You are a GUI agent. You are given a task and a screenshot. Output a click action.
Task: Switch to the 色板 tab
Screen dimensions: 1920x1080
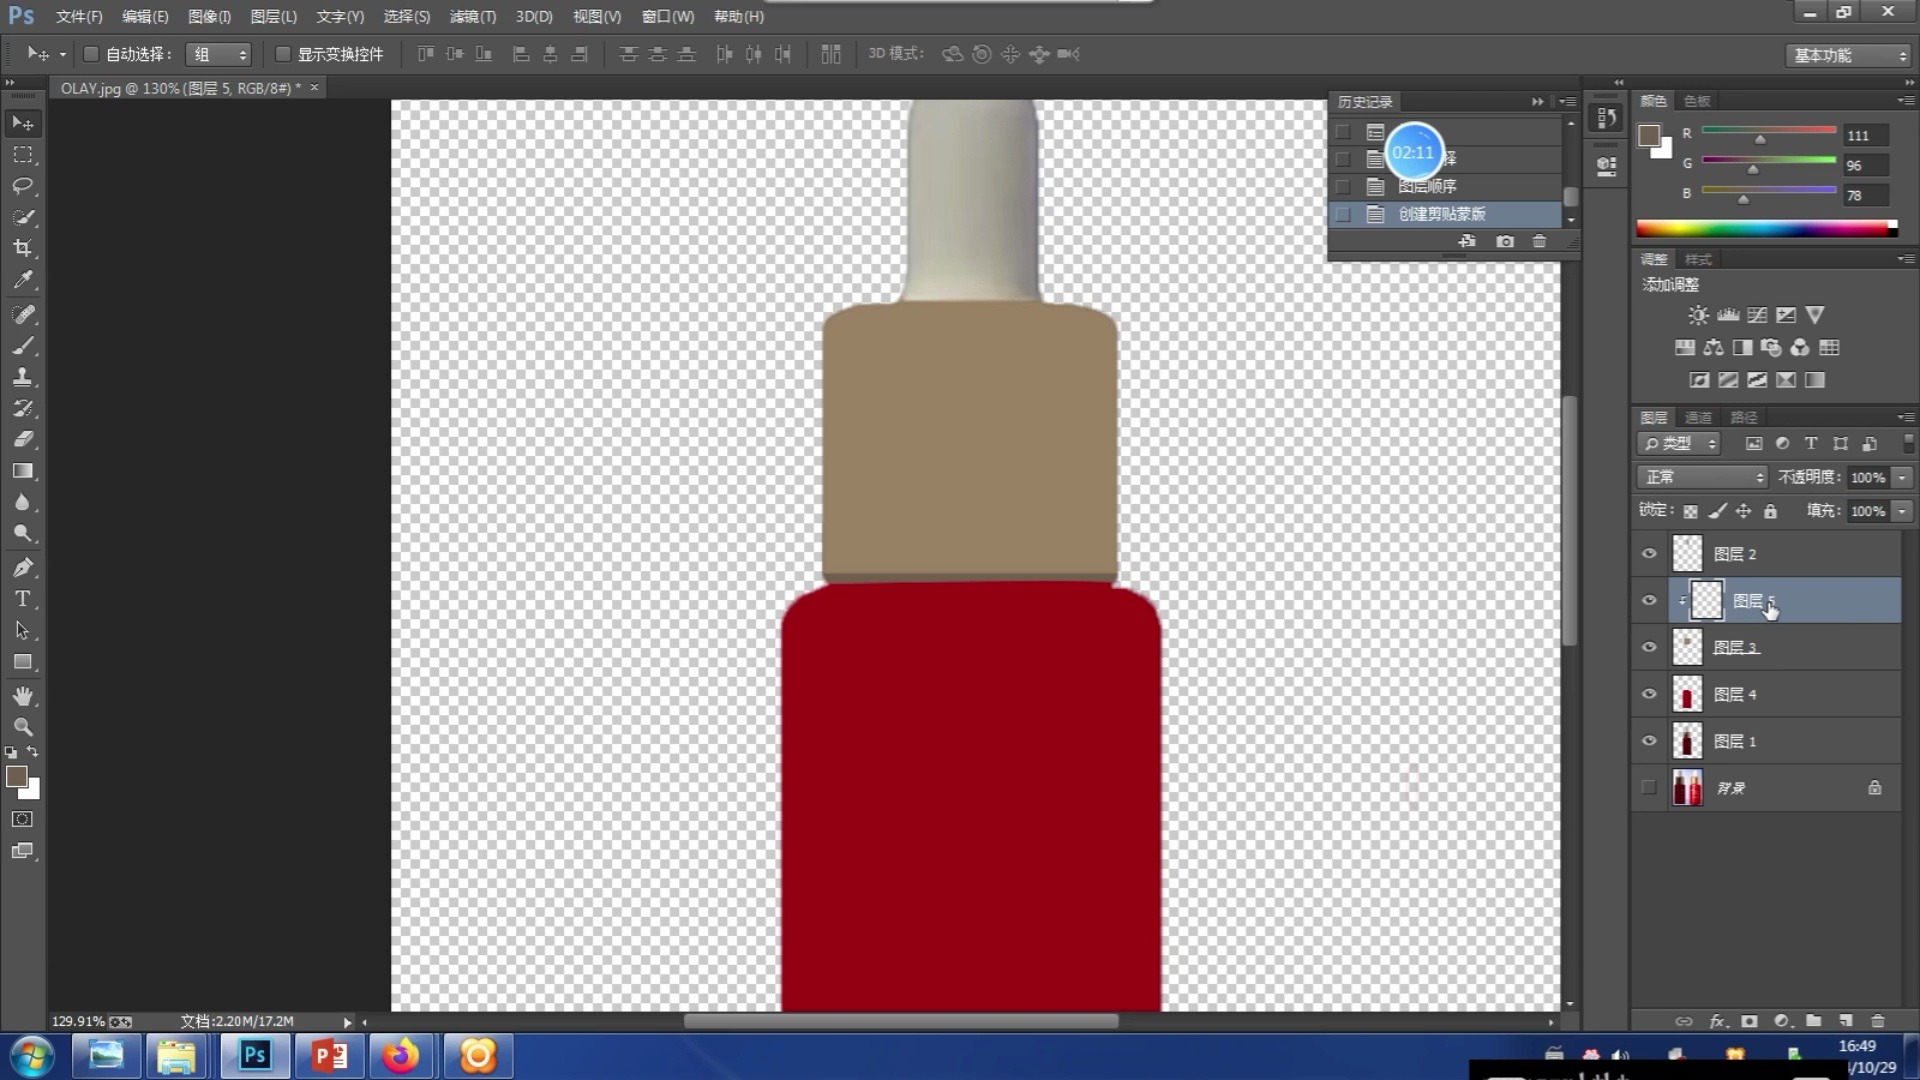[x=1697, y=101]
